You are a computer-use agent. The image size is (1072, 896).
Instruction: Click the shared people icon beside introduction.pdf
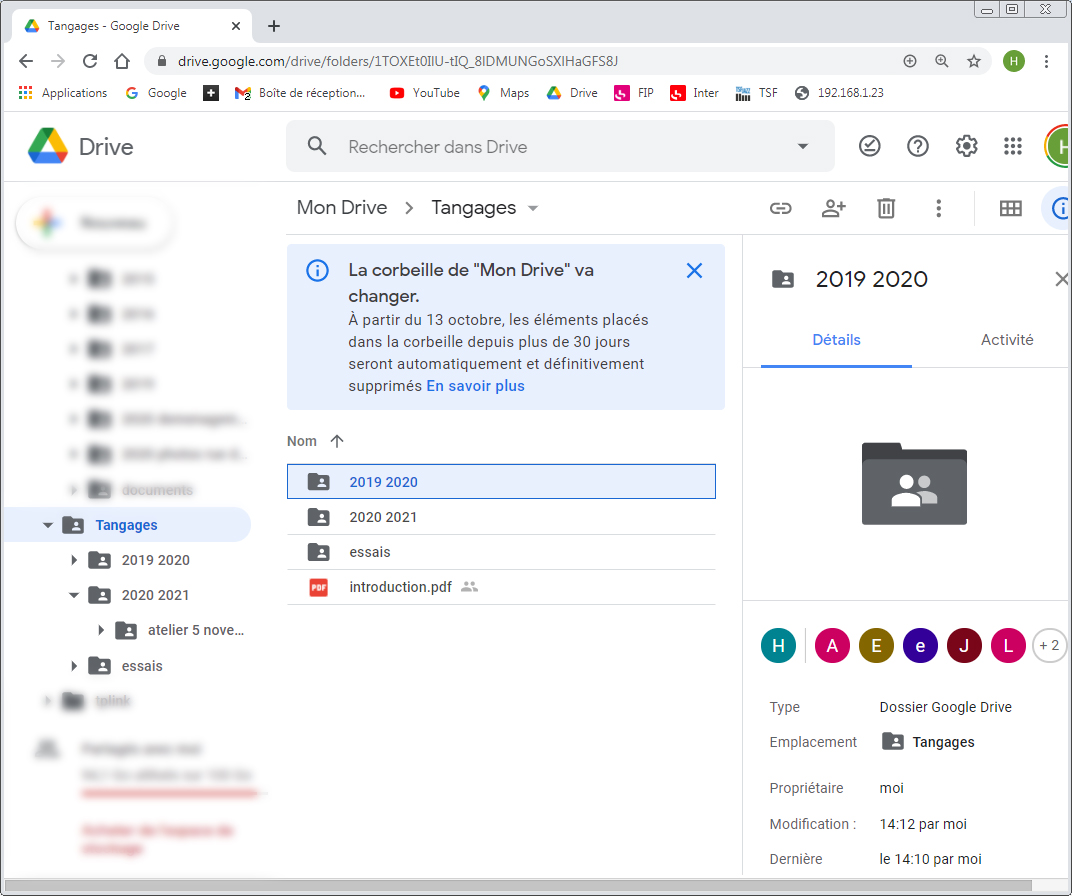click(x=470, y=587)
